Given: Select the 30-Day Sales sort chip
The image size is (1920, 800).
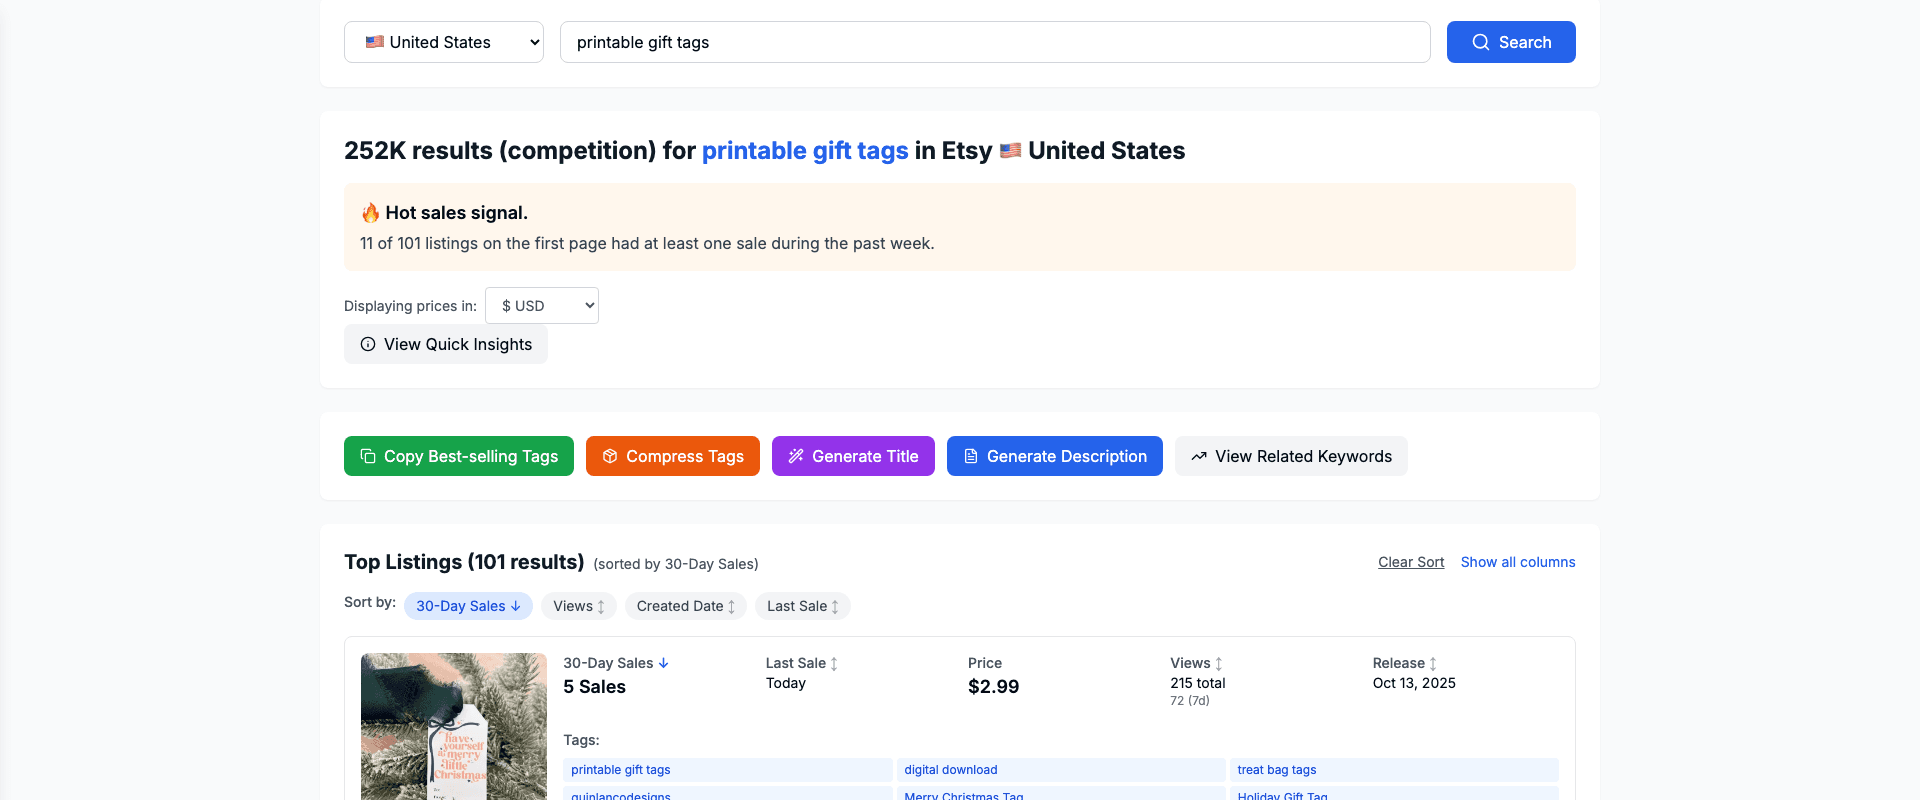Looking at the screenshot, I should coord(467,605).
